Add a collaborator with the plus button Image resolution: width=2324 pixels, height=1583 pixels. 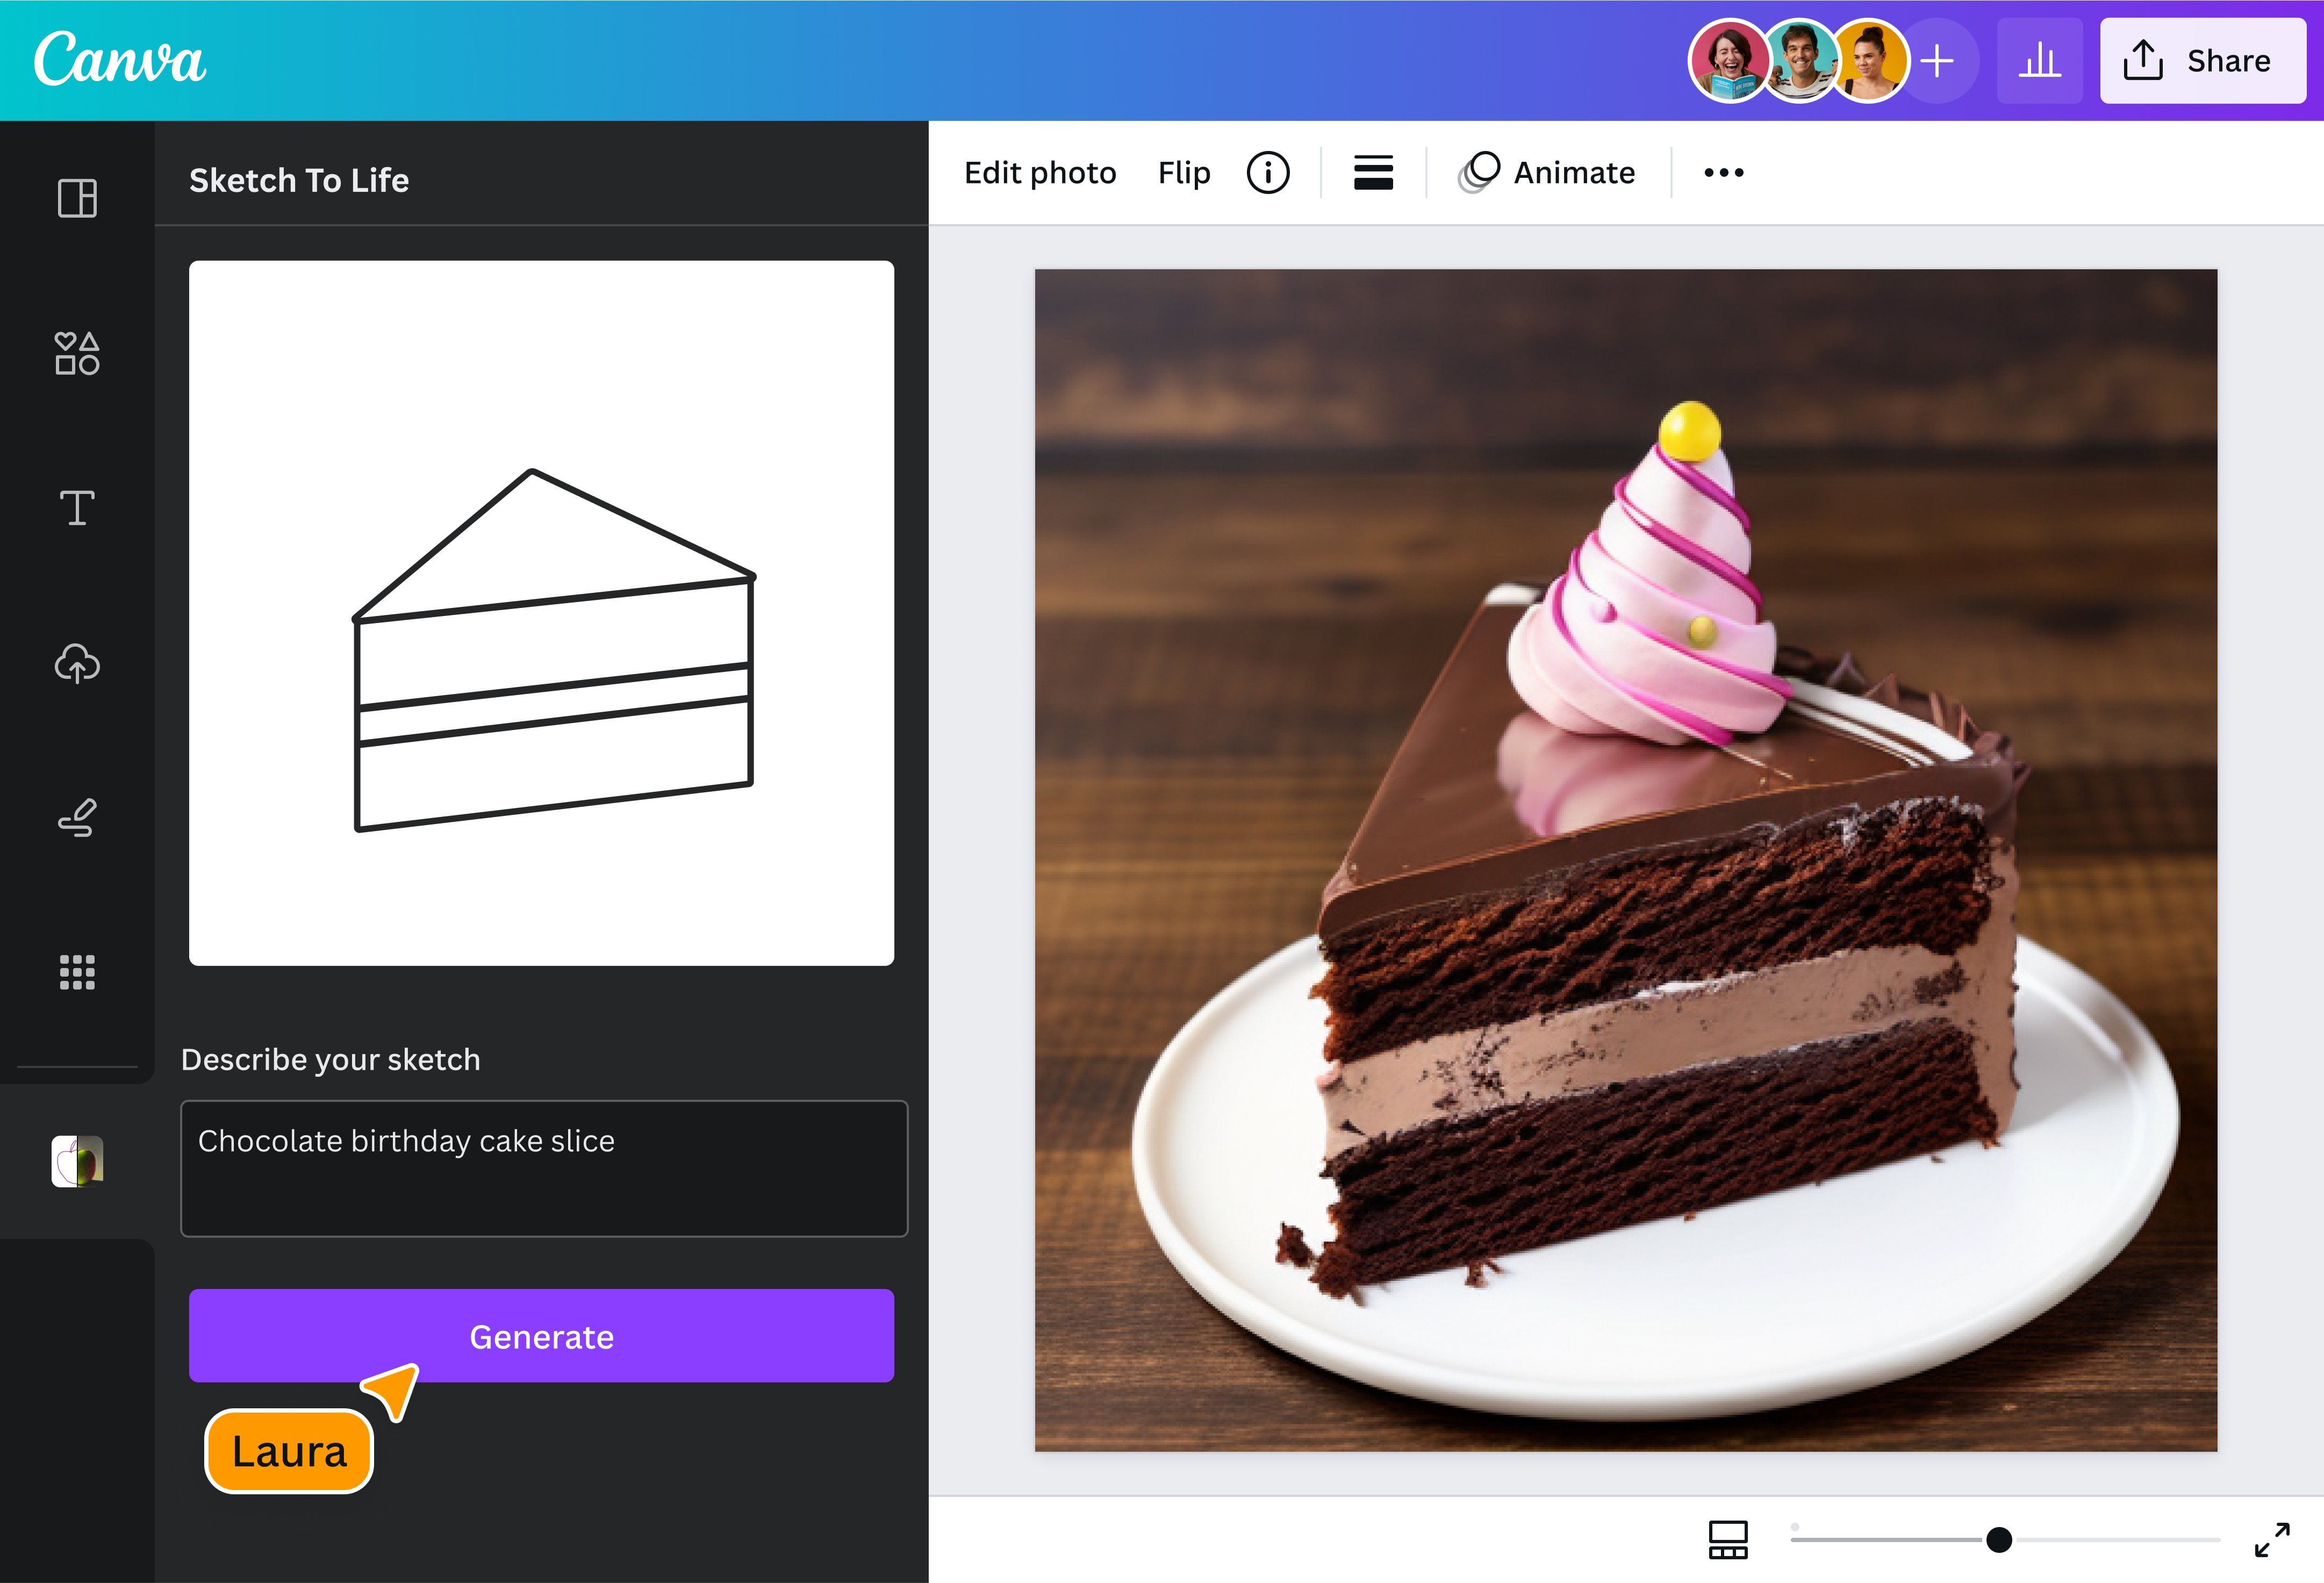pyautogui.click(x=1936, y=60)
